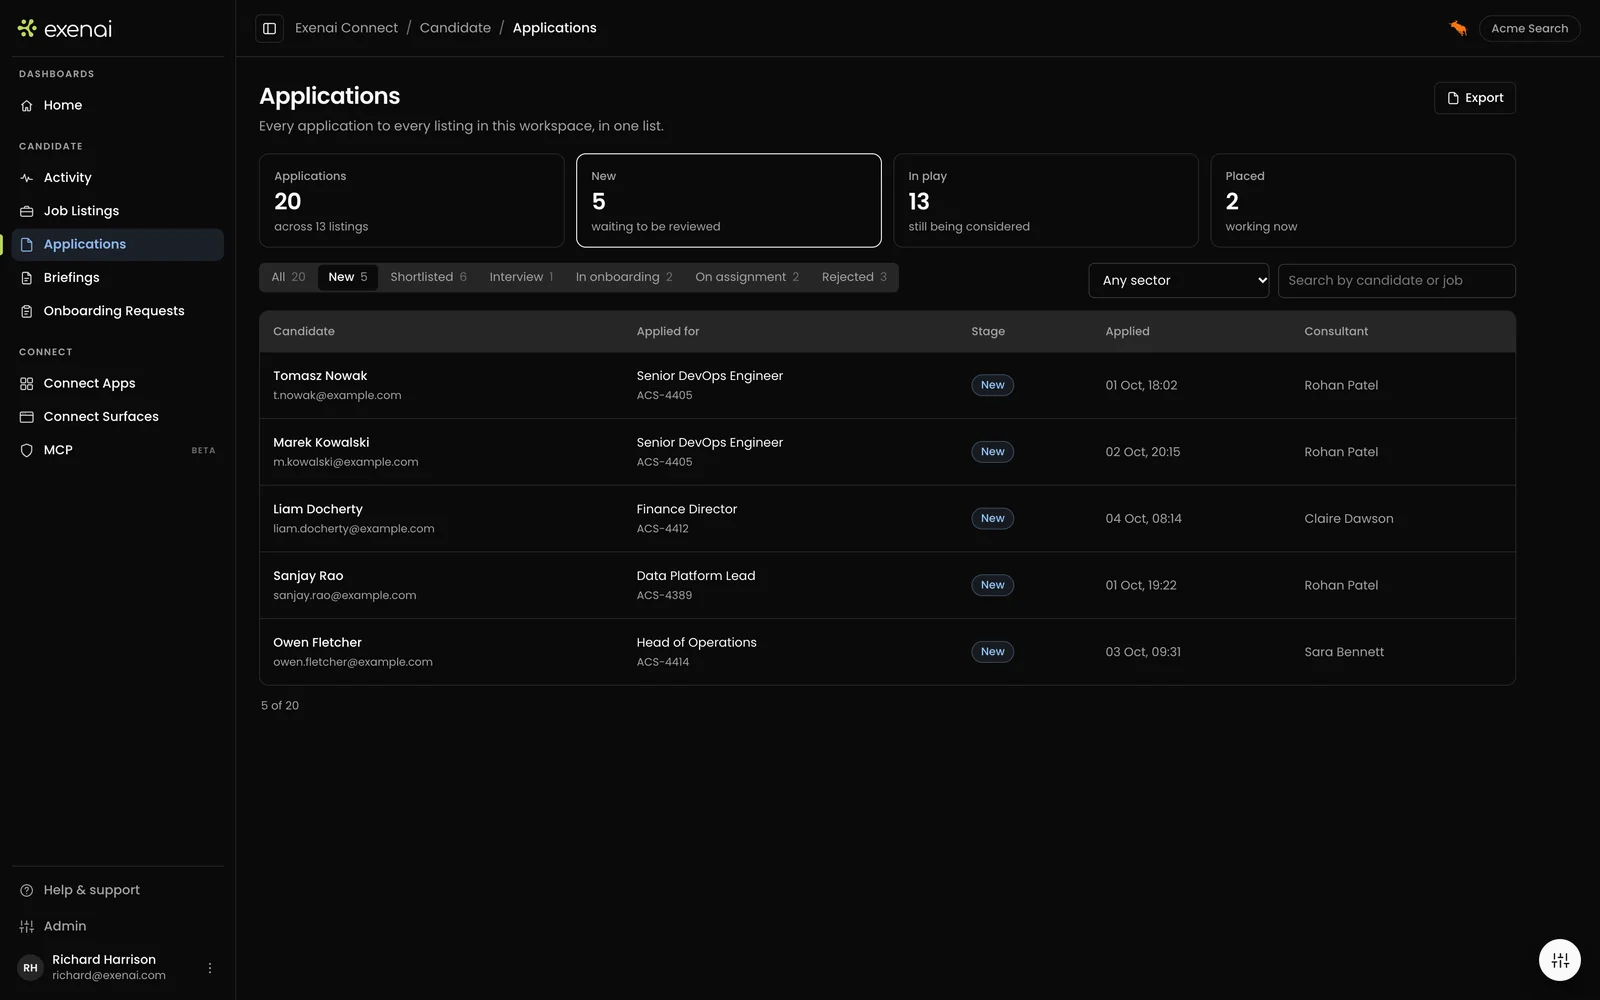Open Connect Apps
Image resolution: width=1600 pixels, height=1000 pixels.
pyautogui.click(x=118, y=383)
